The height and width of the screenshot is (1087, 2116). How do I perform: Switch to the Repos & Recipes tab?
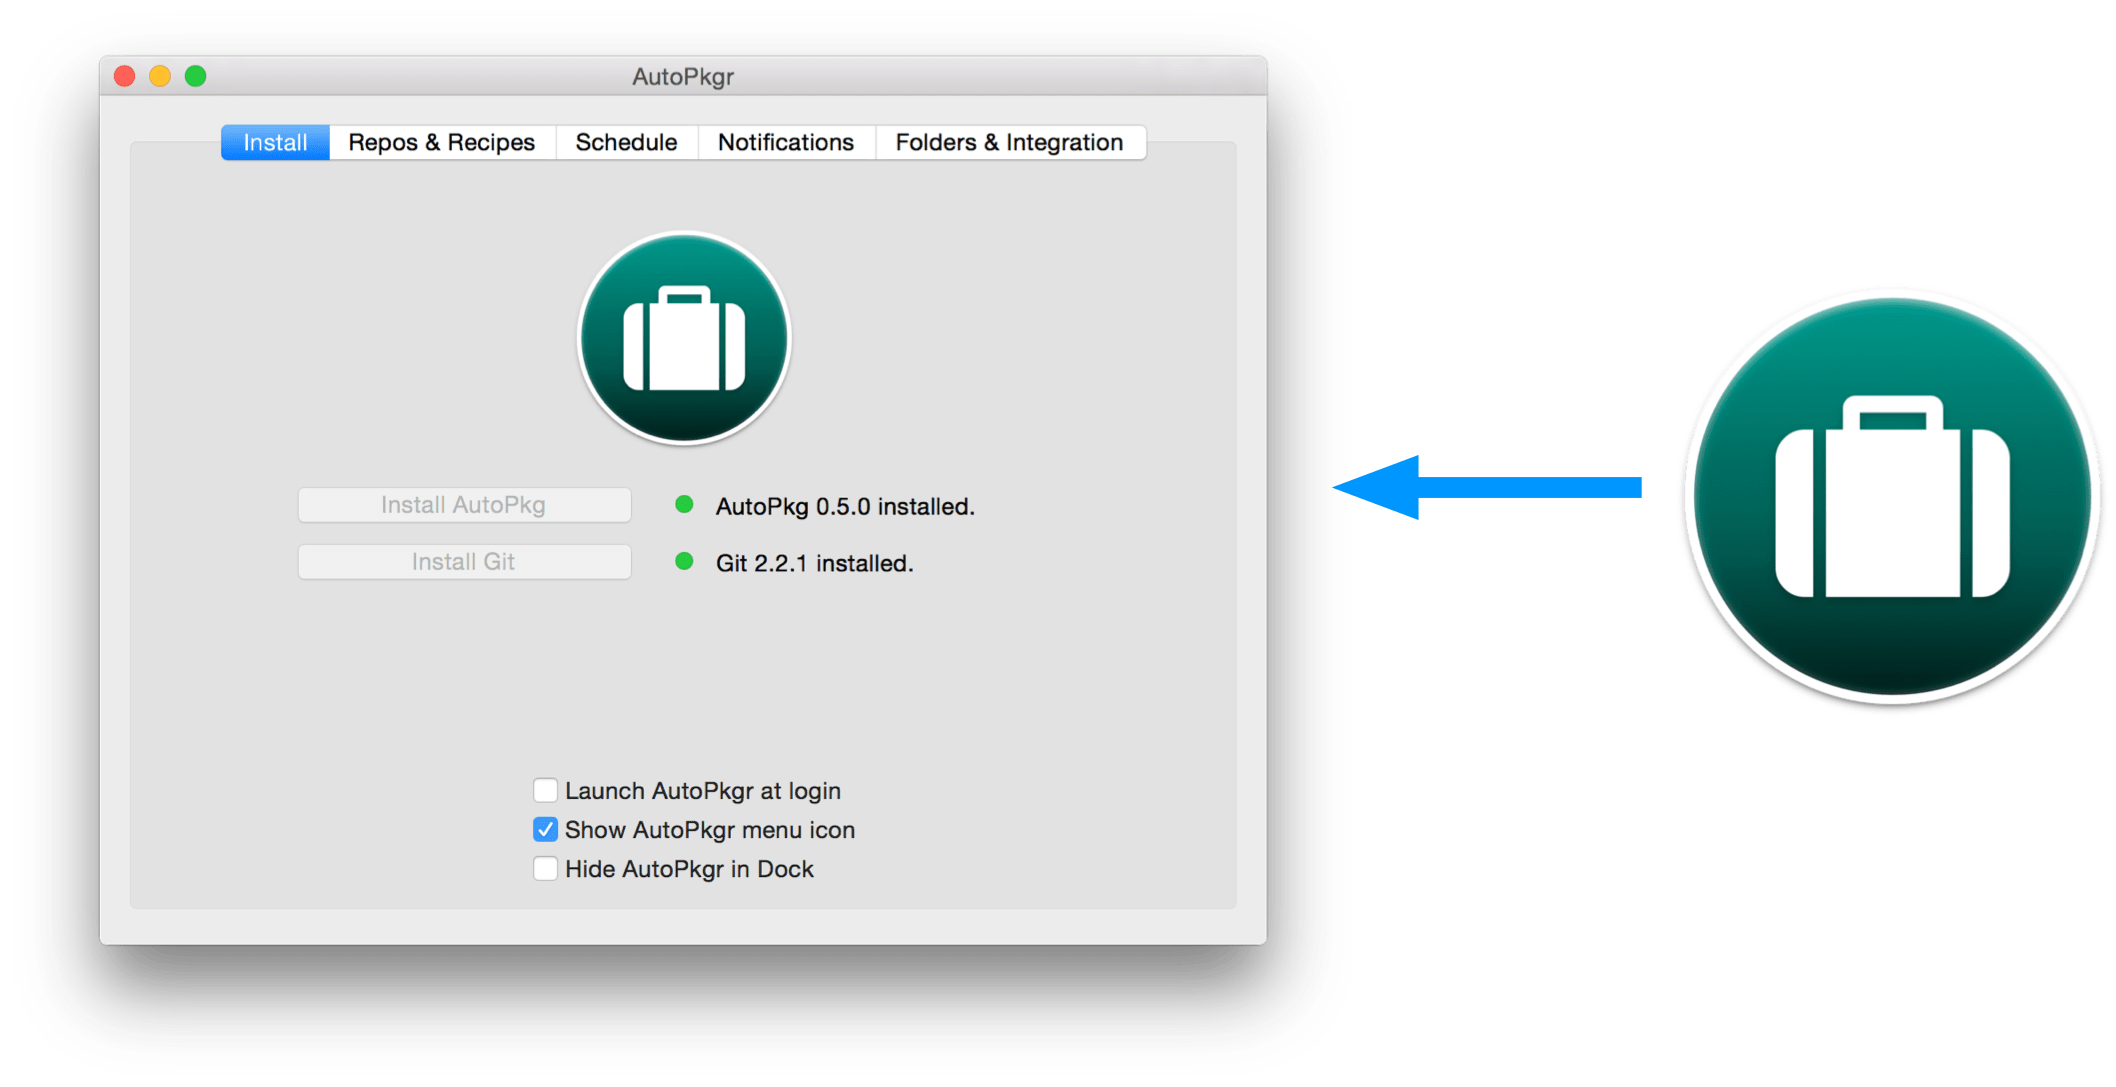click(442, 142)
